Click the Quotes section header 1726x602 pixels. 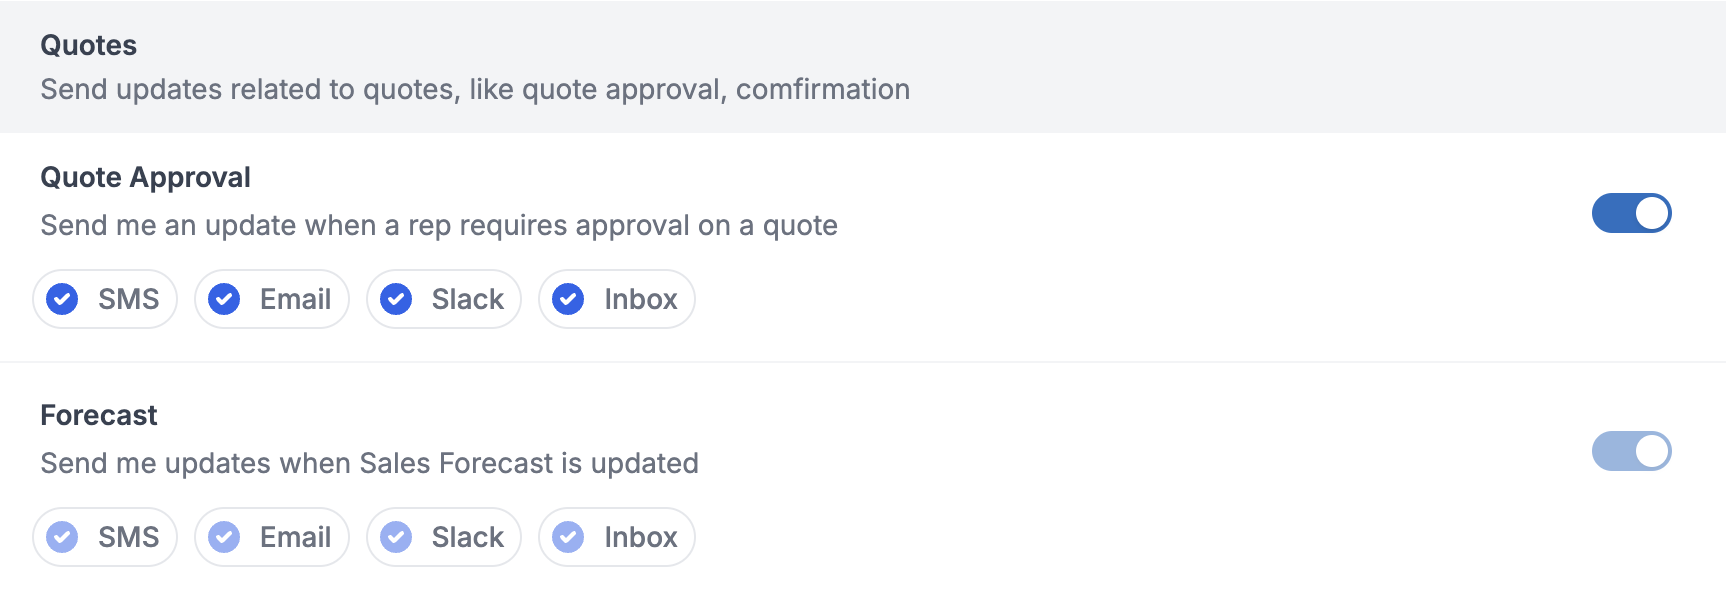point(88,45)
